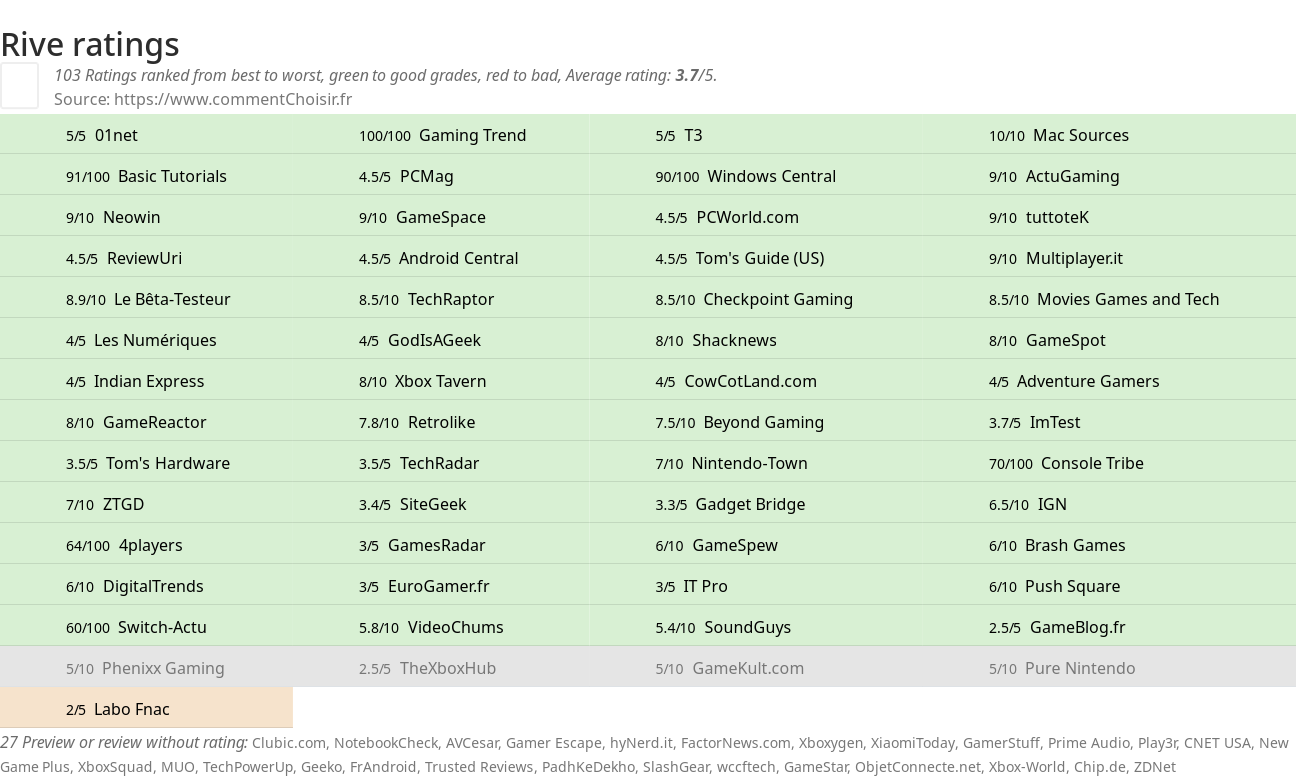
Task: Open the GameBlog.fr 2.5/5 review
Action: tap(1057, 627)
